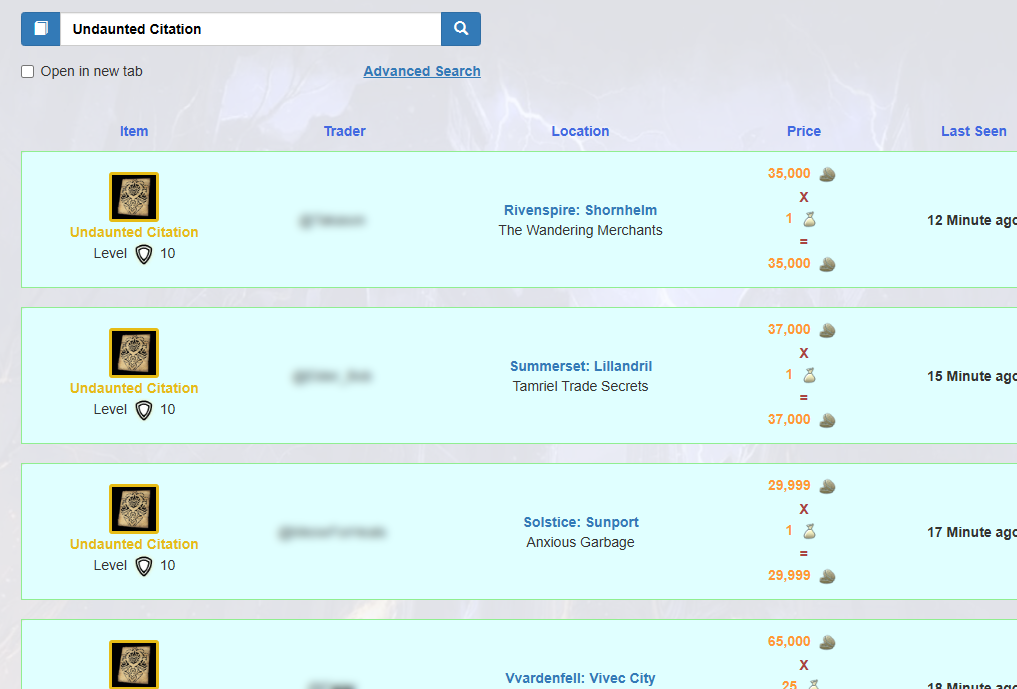Viewport: 1017px width, 689px height.
Task: Click the Undaunted Citation icon in Lillandril row
Action: [134, 352]
